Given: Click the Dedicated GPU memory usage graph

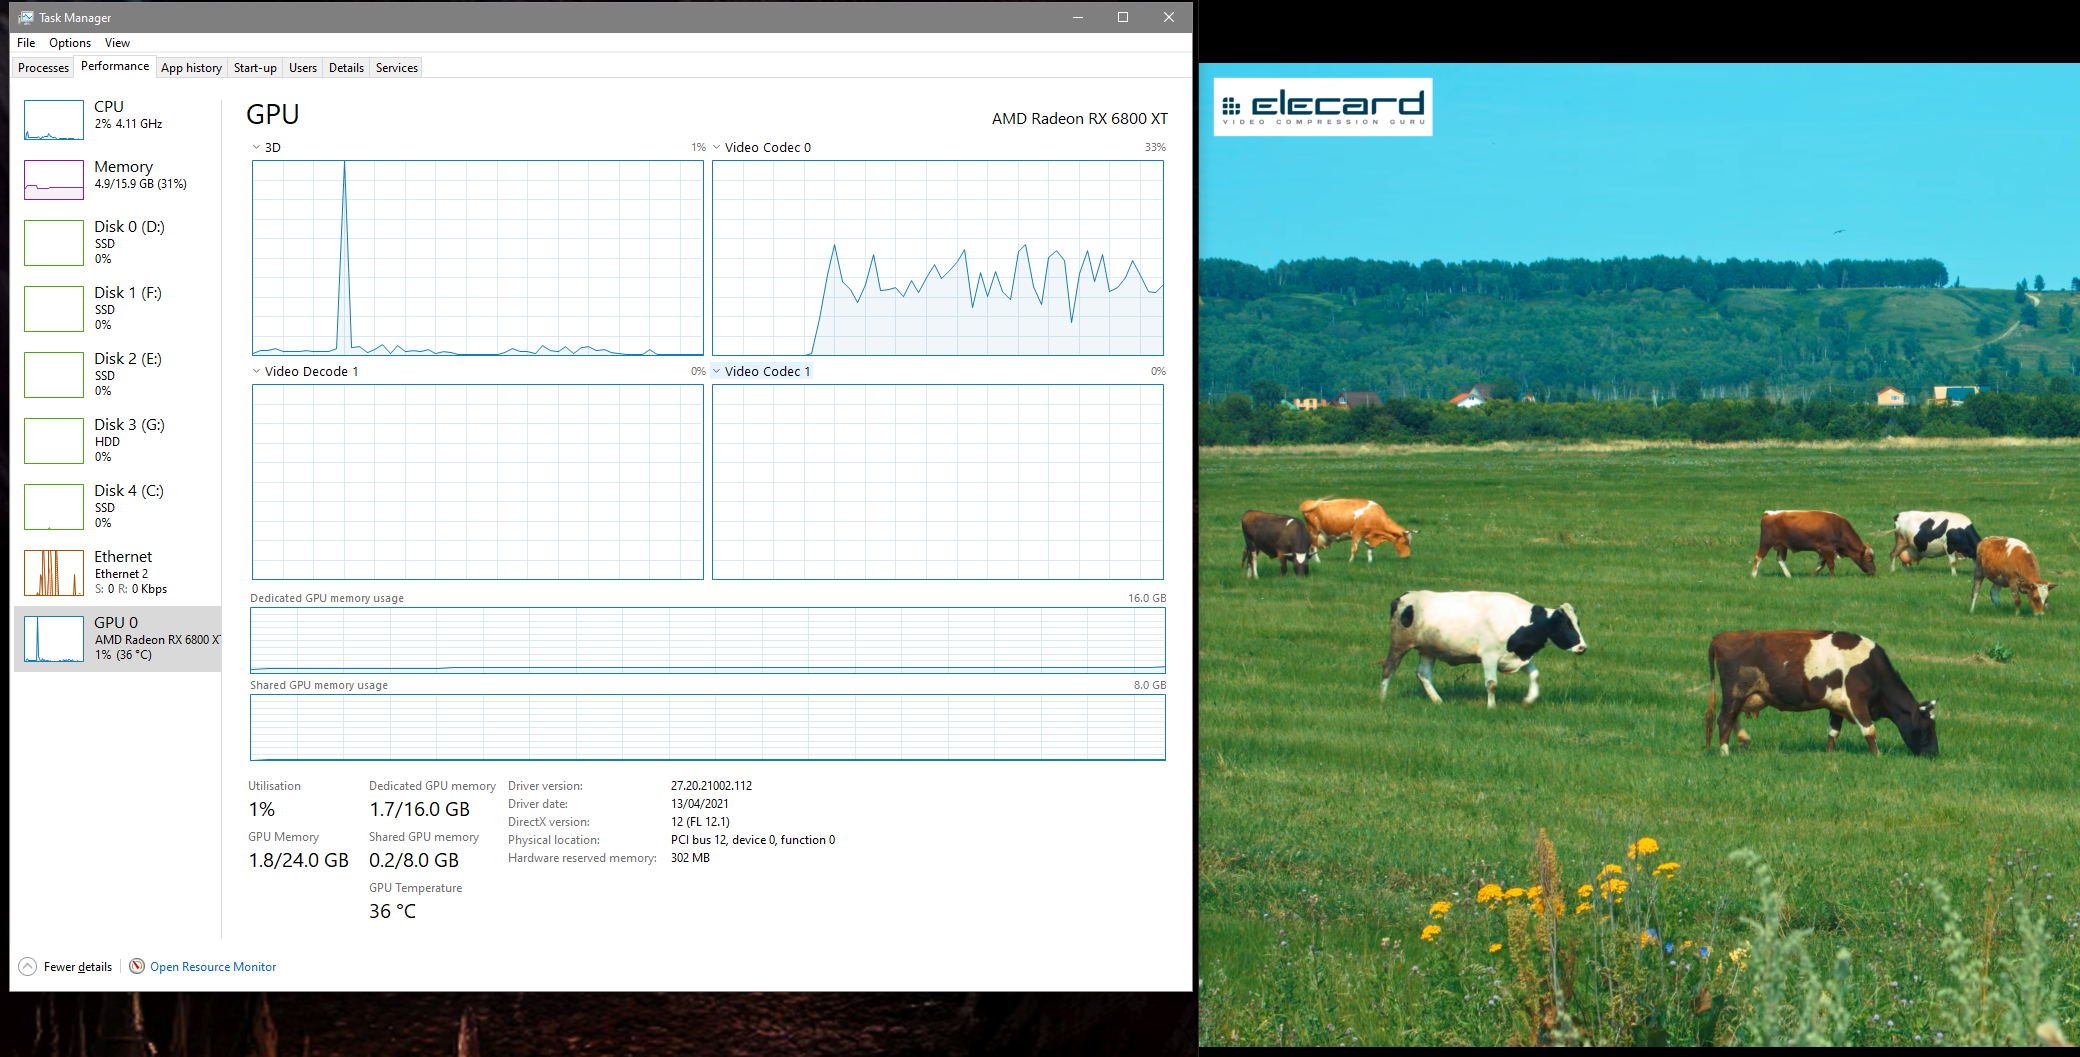Looking at the screenshot, I should click(708, 640).
